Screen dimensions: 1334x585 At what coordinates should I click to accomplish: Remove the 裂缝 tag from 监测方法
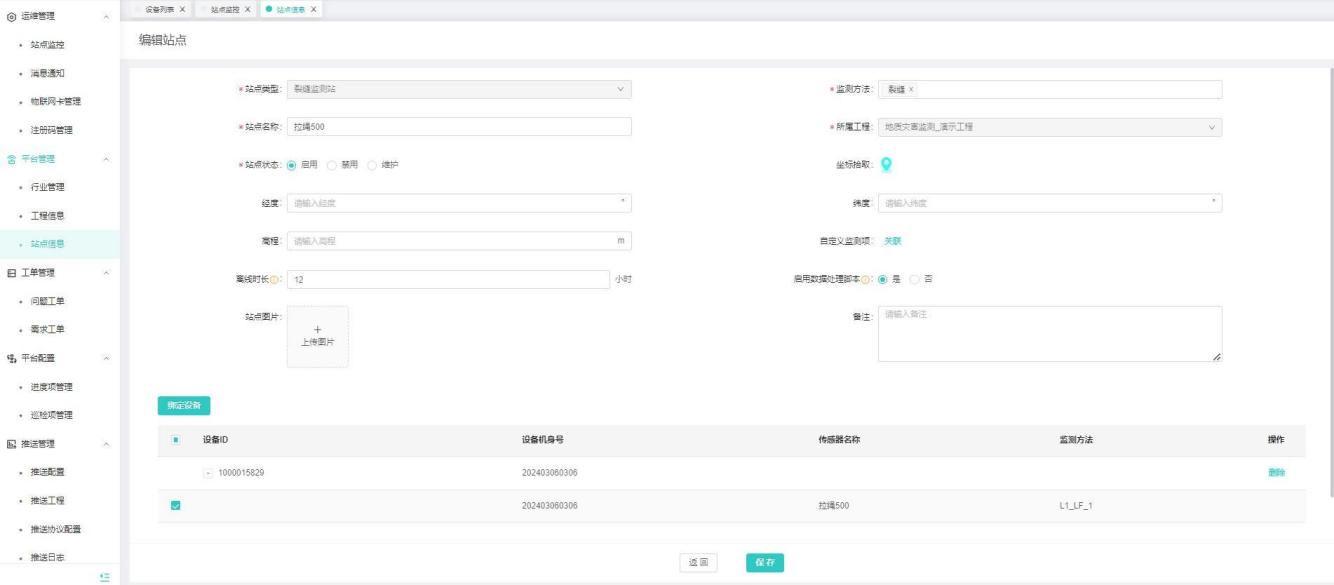point(911,90)
